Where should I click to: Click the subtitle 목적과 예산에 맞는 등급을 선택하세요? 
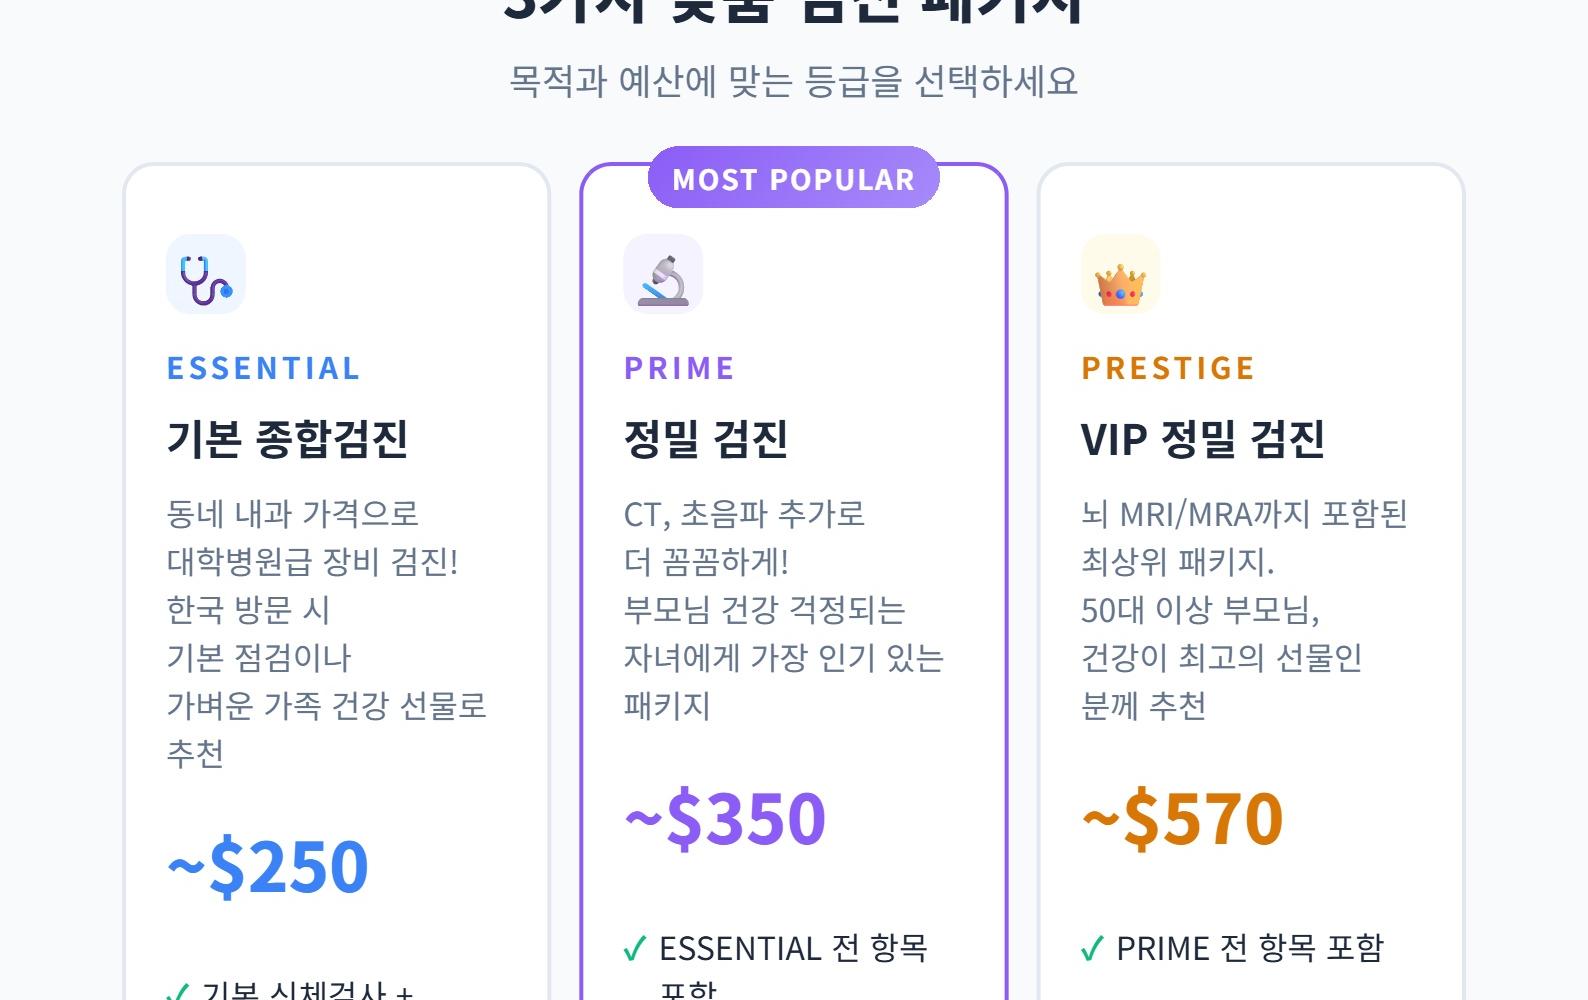click(793, 81)
